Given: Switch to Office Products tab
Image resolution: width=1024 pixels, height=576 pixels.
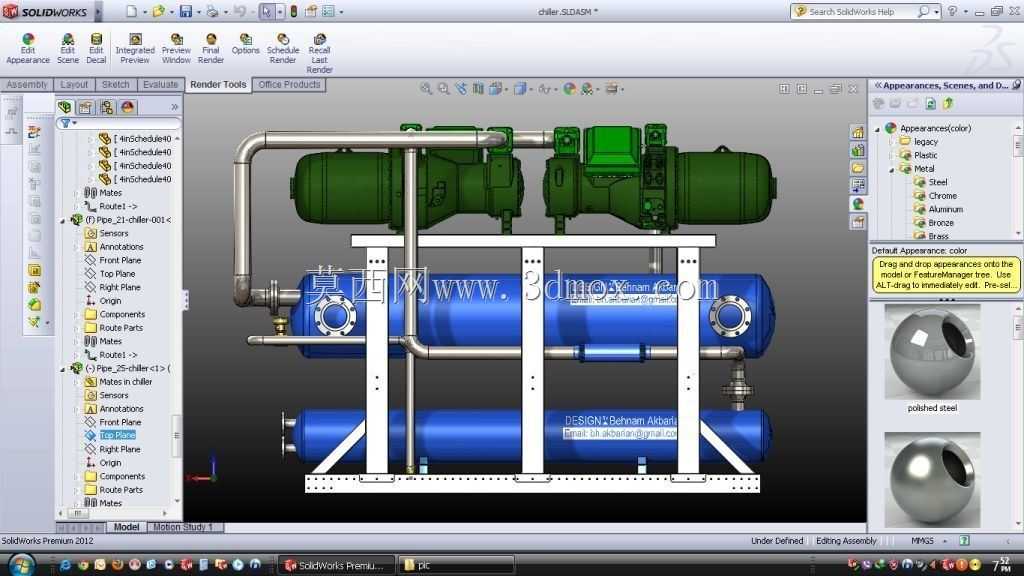Looking at the screenshot, I should coord(289,85).
